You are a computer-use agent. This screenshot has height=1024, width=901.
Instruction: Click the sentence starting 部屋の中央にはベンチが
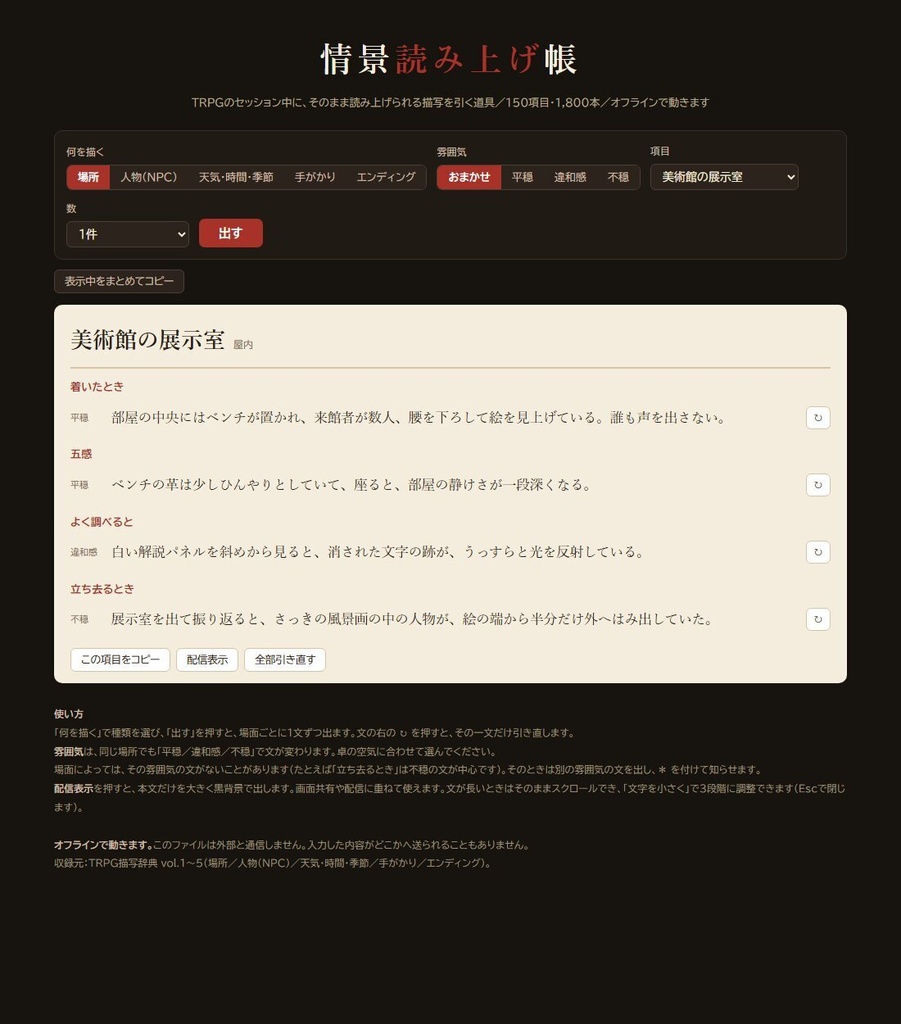(x=419, y=417)
